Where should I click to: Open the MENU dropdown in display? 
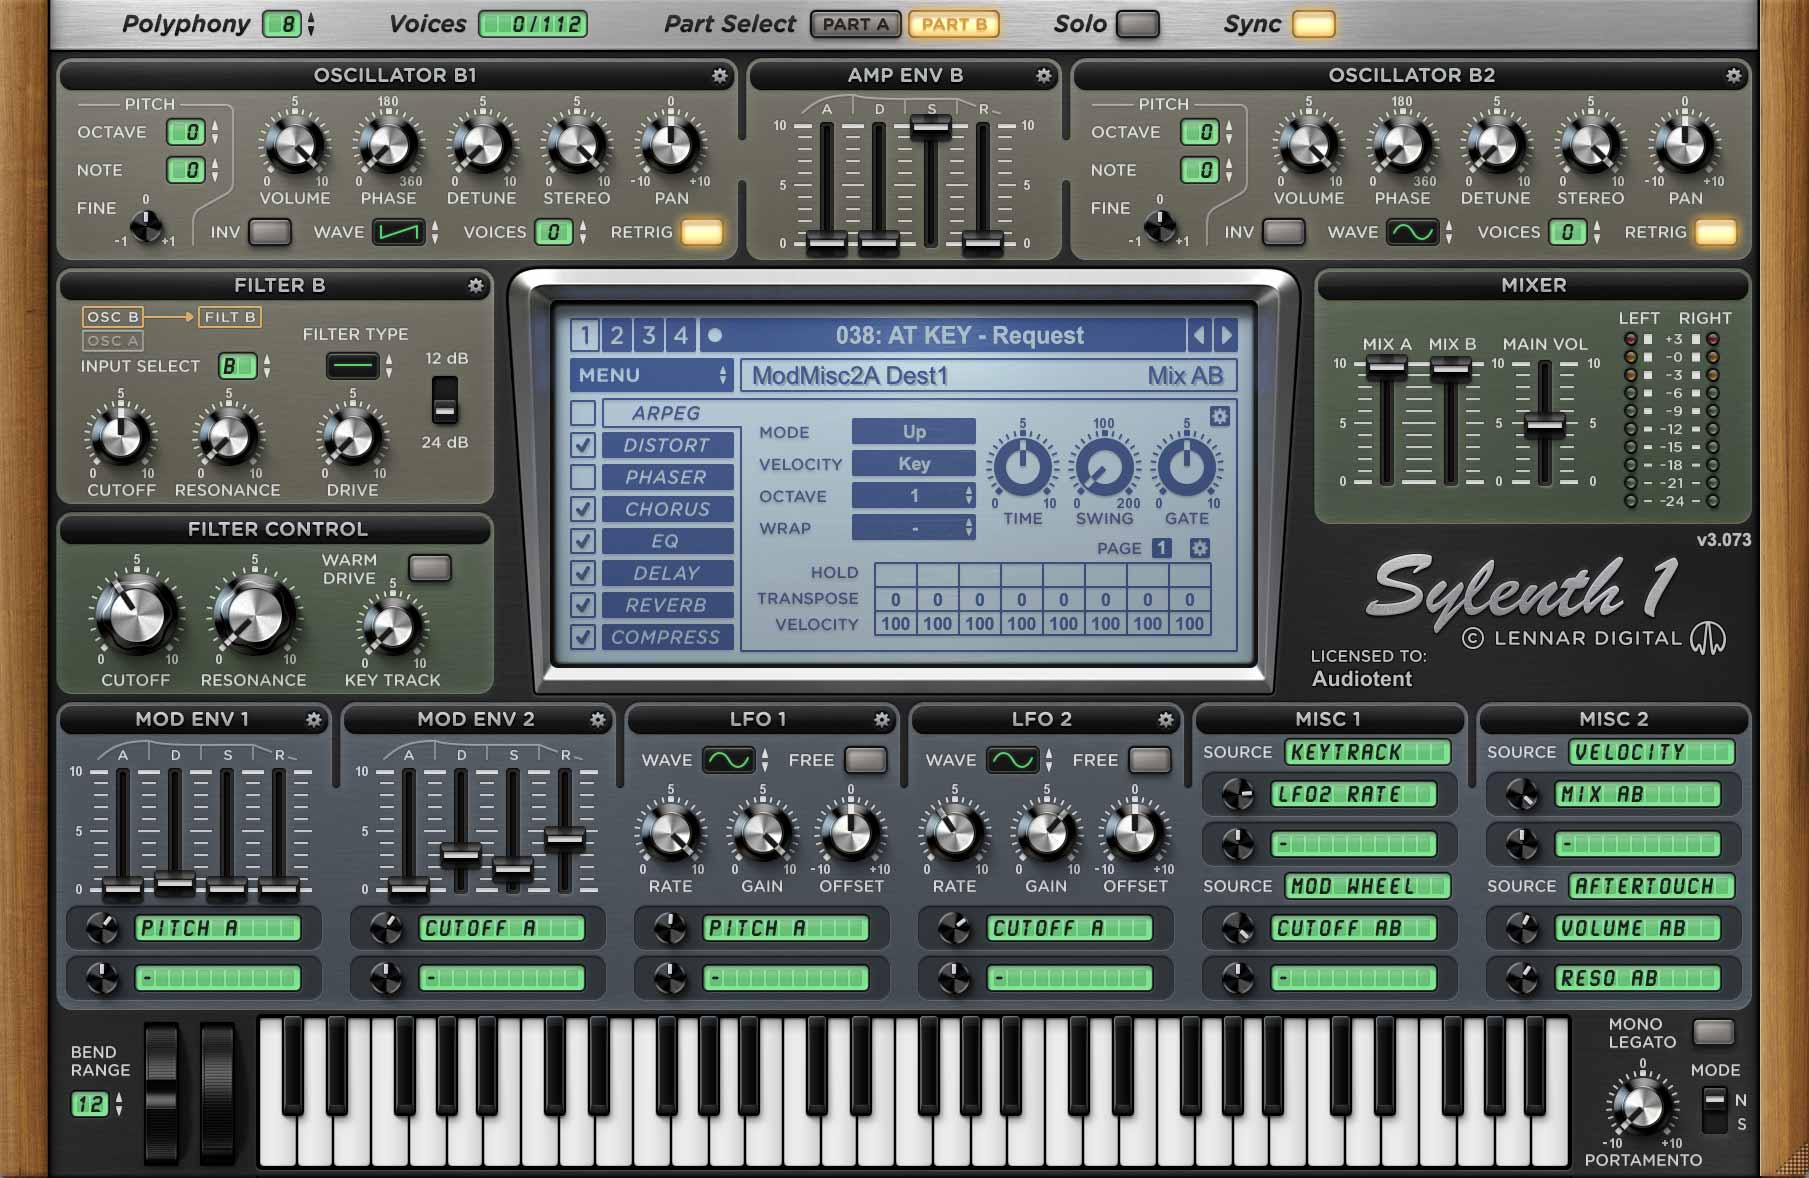coord(651,375)
